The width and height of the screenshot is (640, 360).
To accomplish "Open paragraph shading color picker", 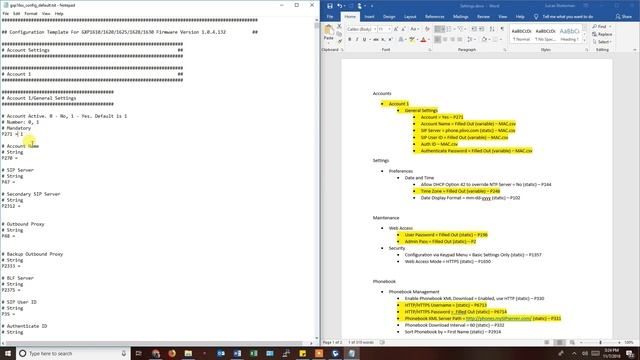I will point(484,40).
